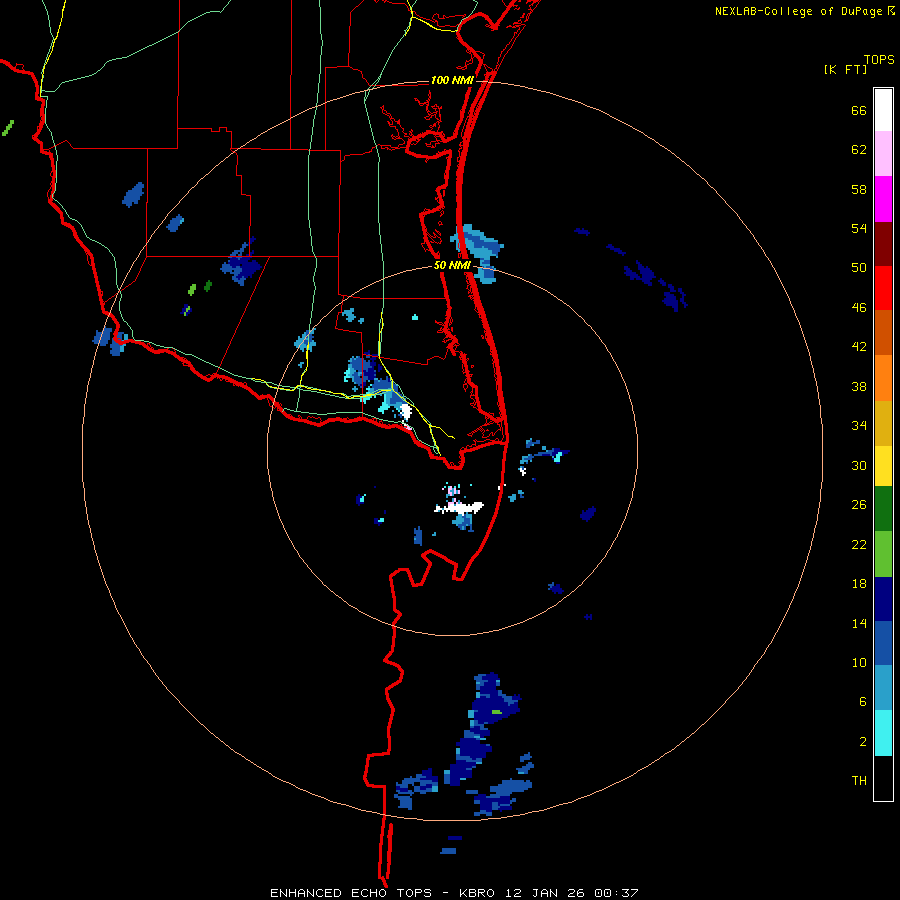Click the legend value 46

click(859, 308)
